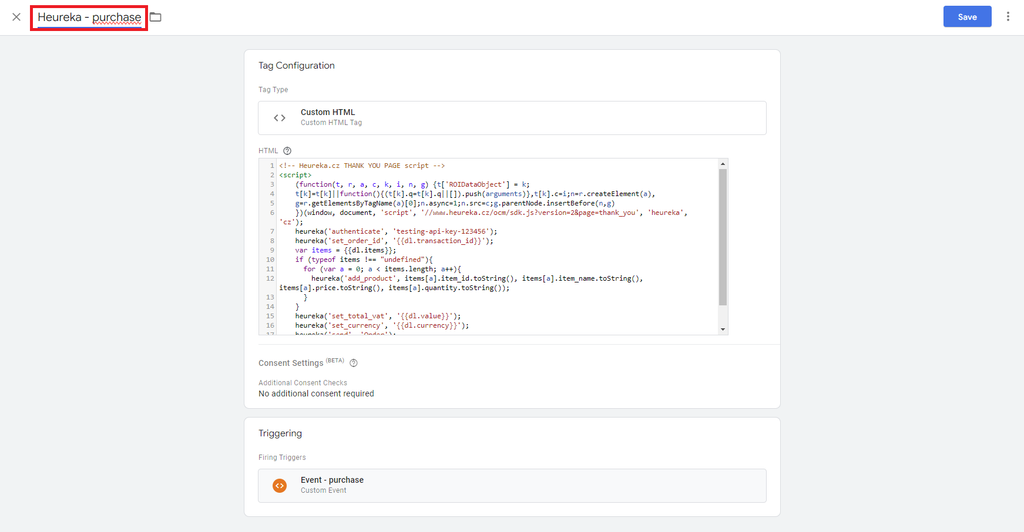Select the Custom HTML tag type row

[x=512, y=117]
